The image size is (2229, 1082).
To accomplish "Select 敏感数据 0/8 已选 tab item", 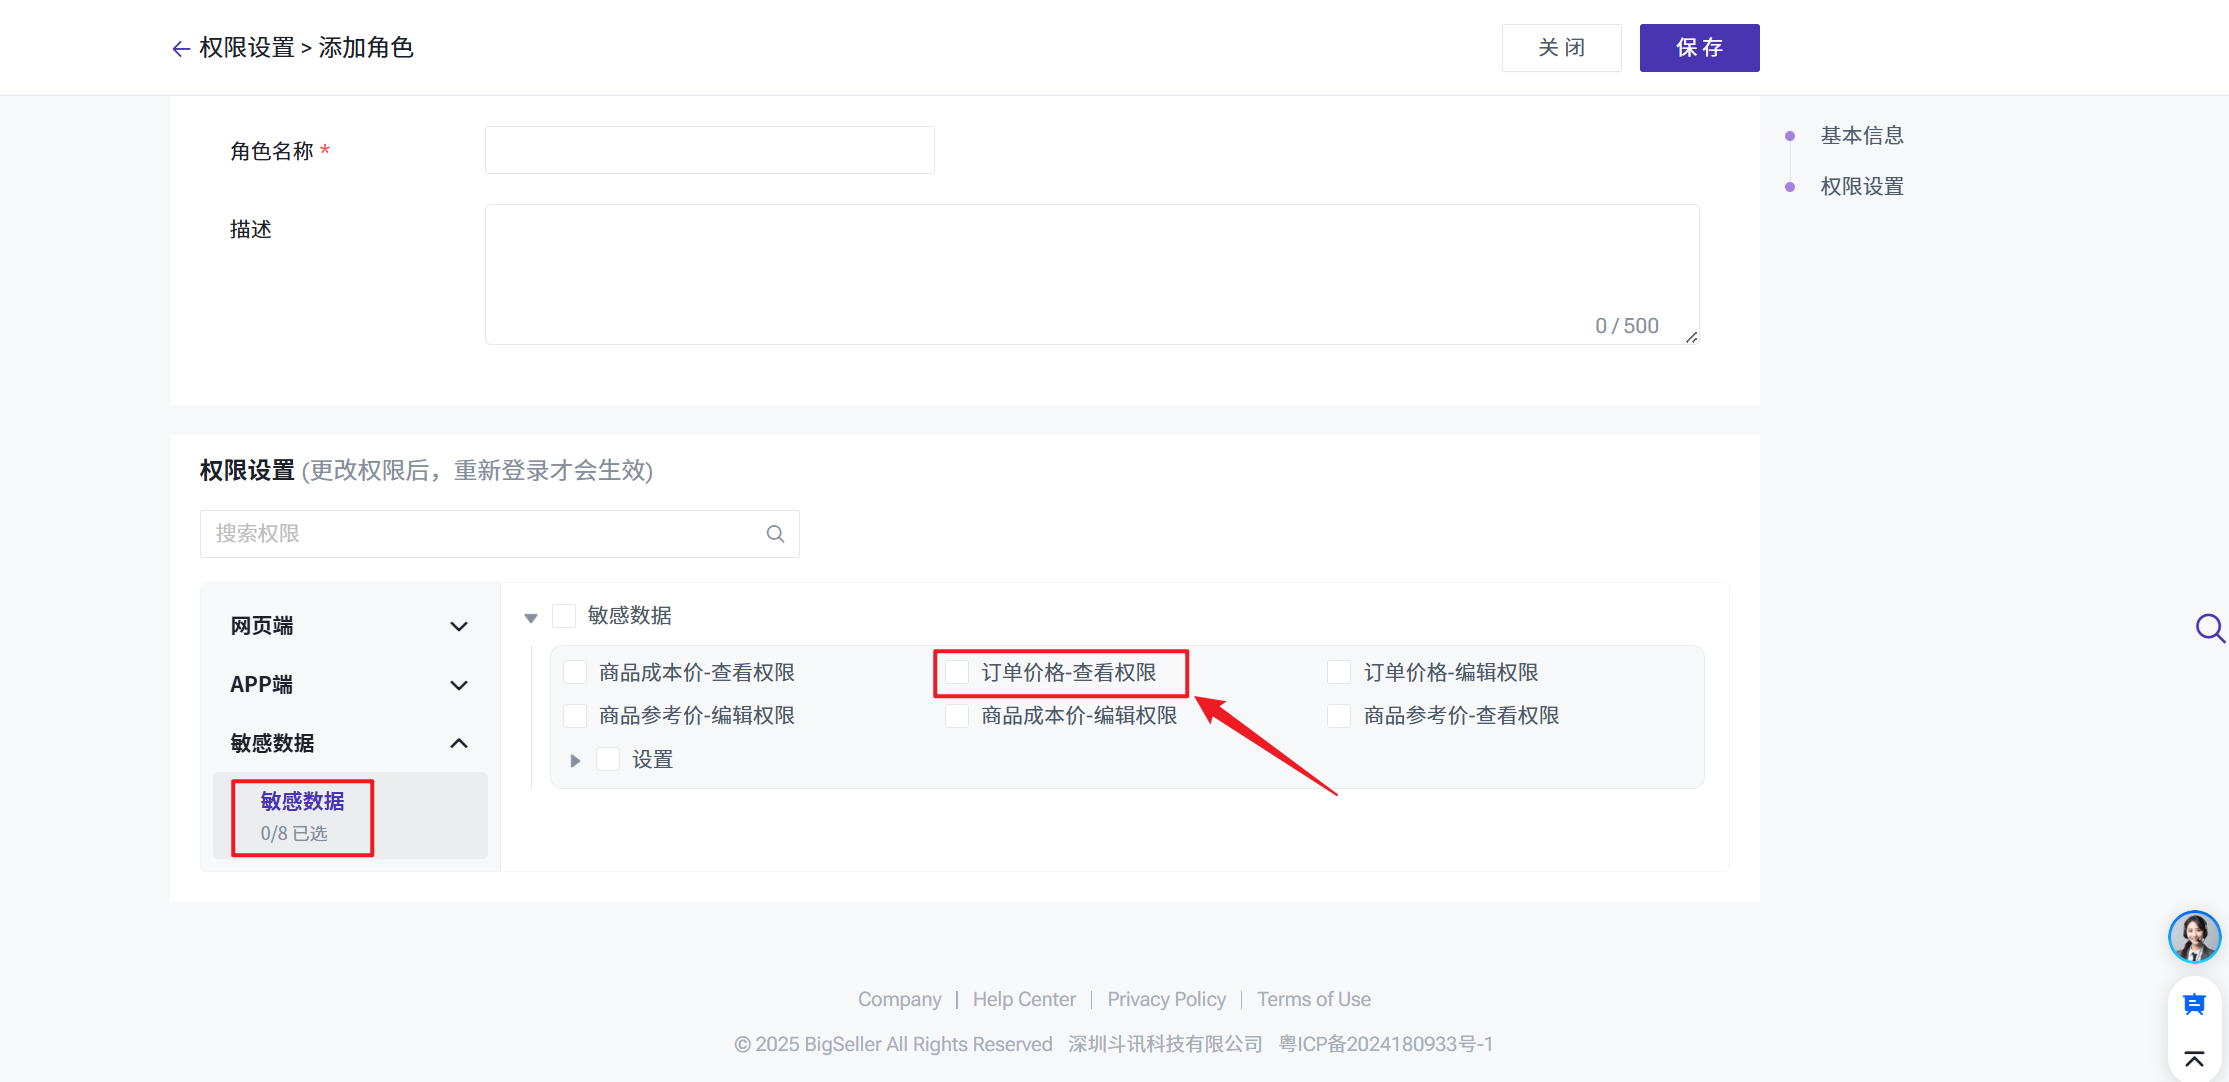I will [x=302, y=817].
